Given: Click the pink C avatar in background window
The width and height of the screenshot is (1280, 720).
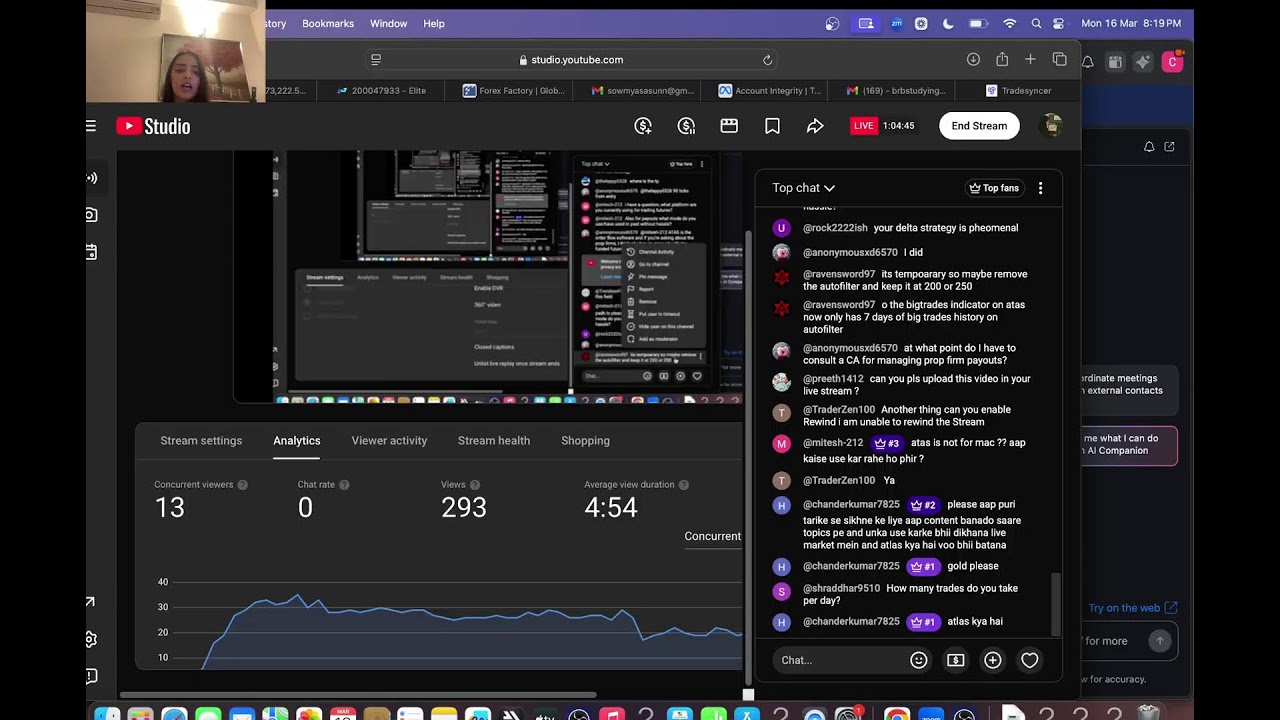Looking at the screenshot, I should click(1173, 62).
